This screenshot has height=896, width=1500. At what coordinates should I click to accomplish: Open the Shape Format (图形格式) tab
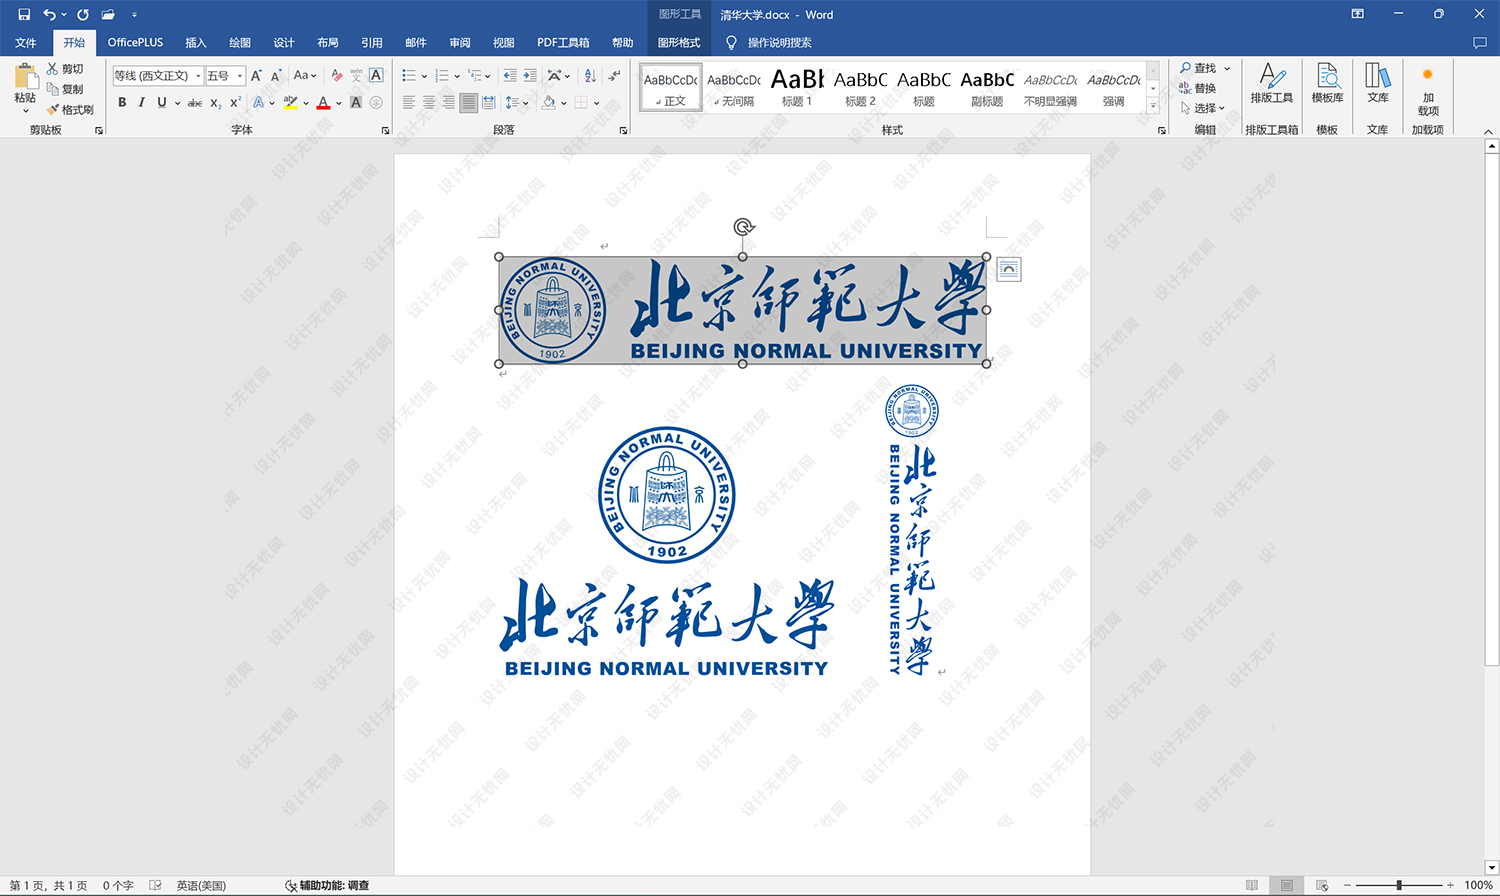pos(679,42)
